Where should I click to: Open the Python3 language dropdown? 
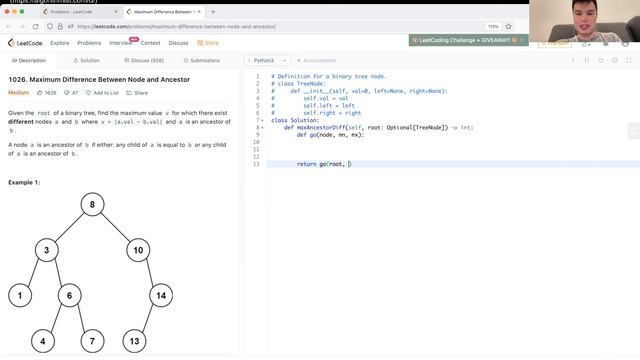click(x=267, y=60)
